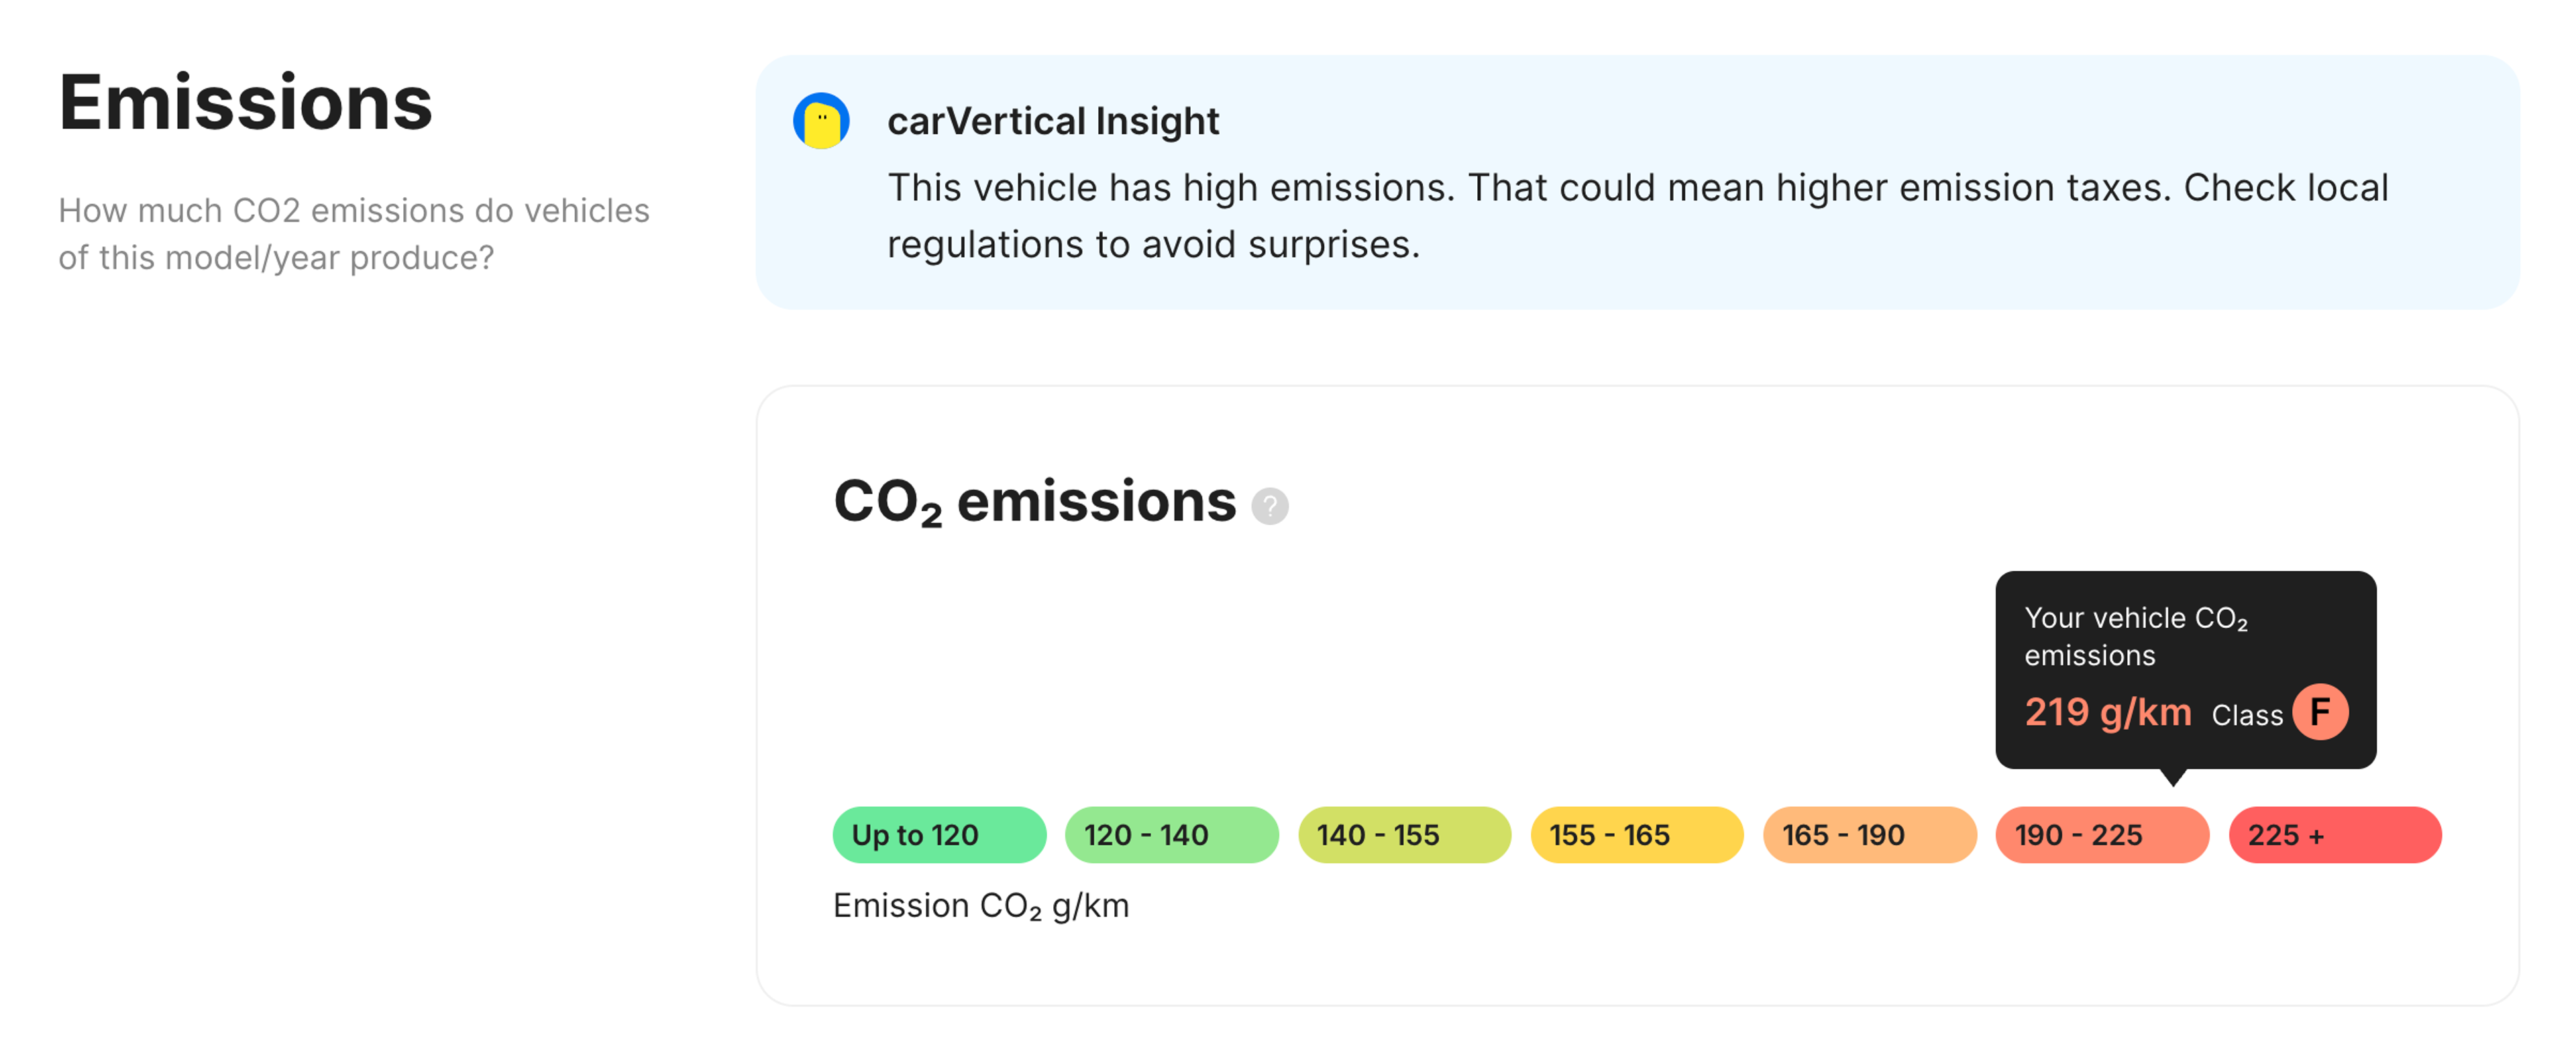
Task: Select the '155 - 165' range chip
Action: click(1636, 834)
